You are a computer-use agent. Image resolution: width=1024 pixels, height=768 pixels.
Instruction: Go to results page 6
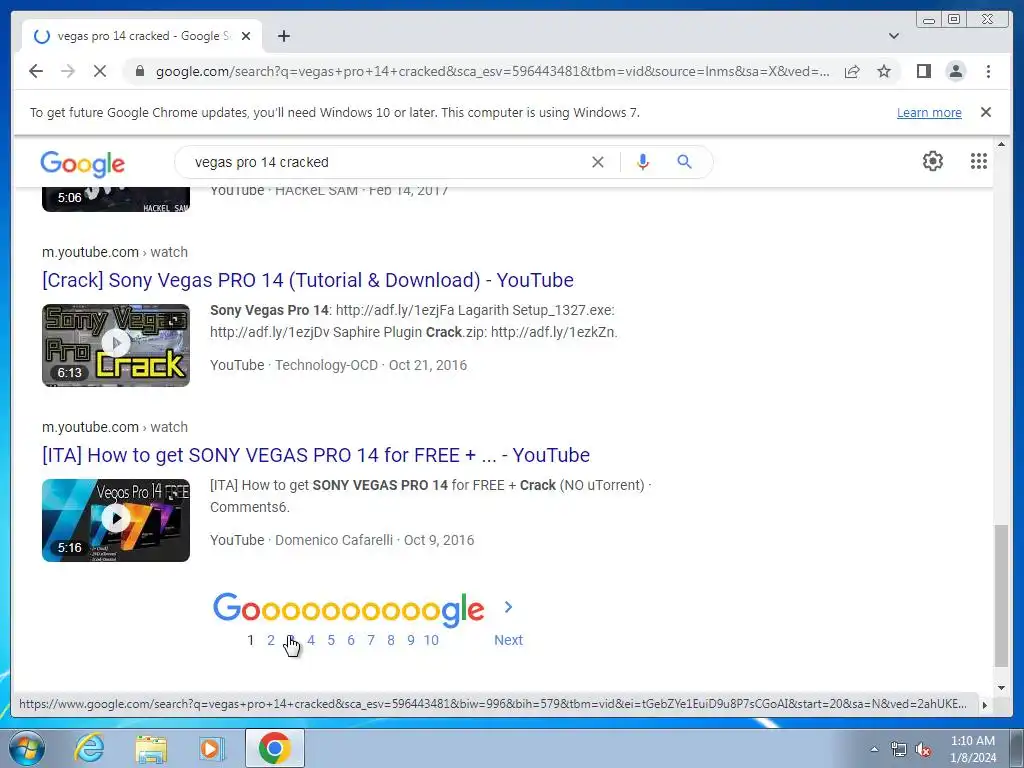pos(351,640)
